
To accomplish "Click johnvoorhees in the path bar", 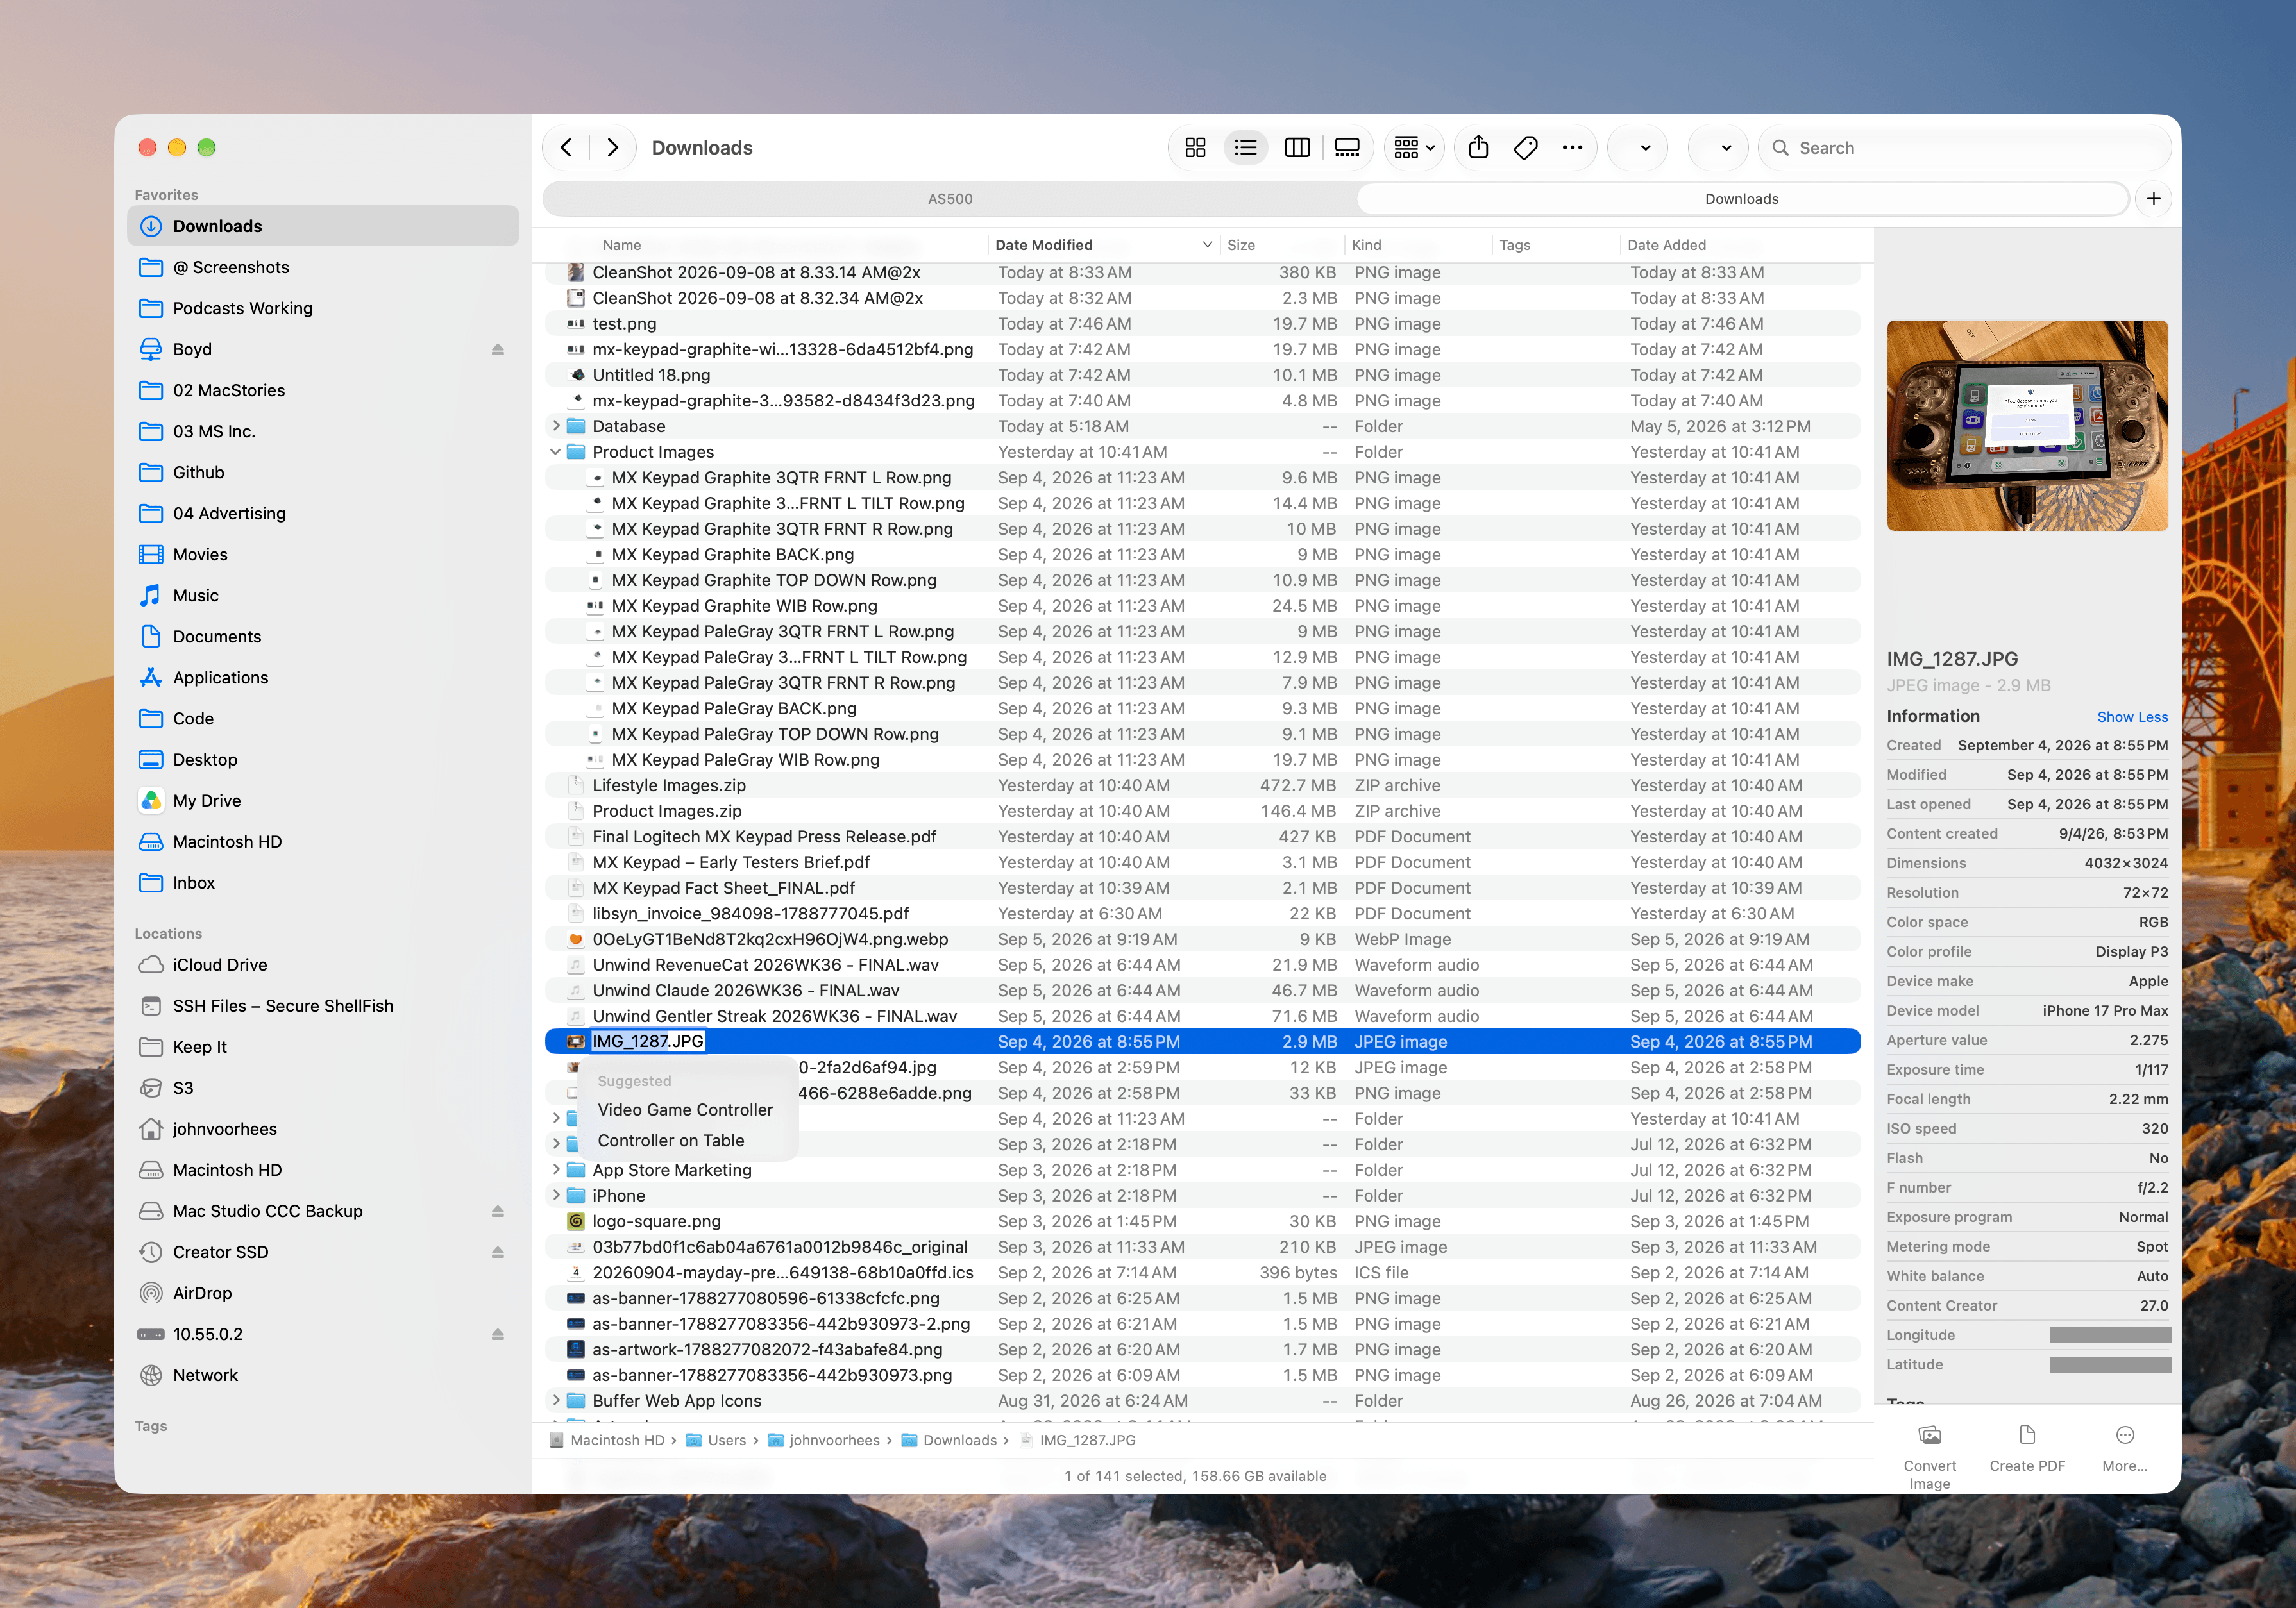I will (x=824, y=1441).
